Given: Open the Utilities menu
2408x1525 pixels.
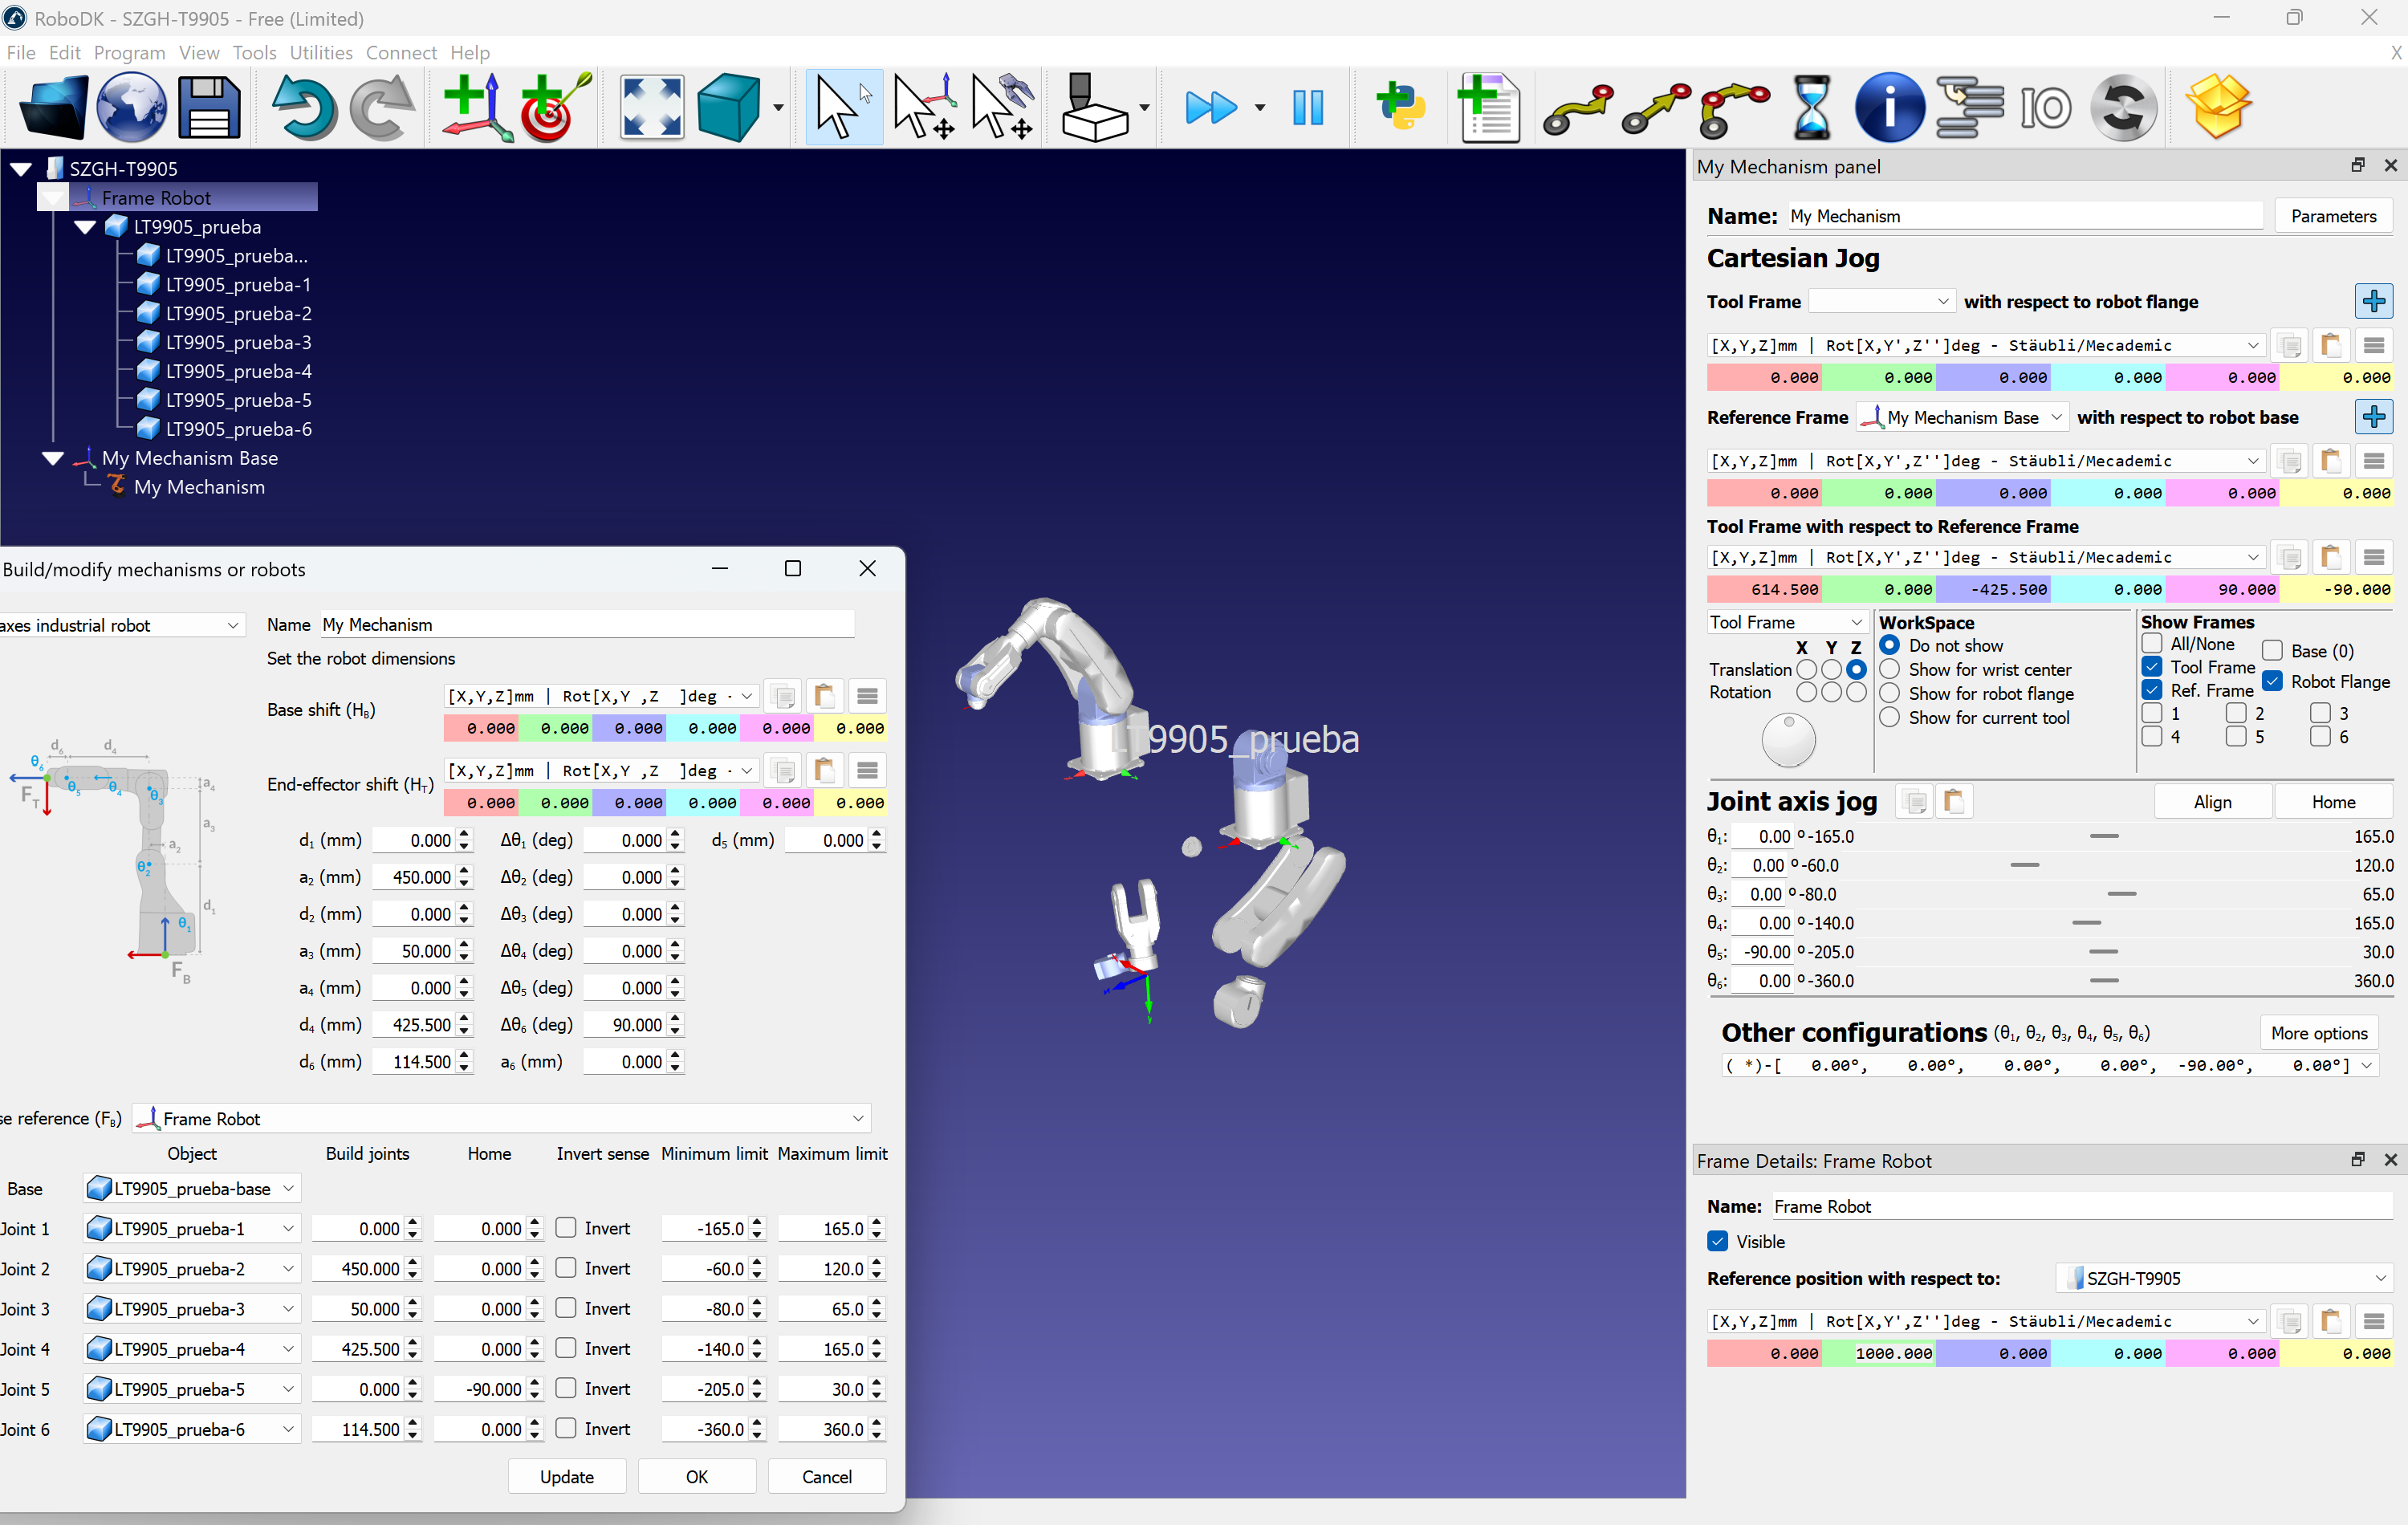Looking at the screenshot, I should 321,53.
